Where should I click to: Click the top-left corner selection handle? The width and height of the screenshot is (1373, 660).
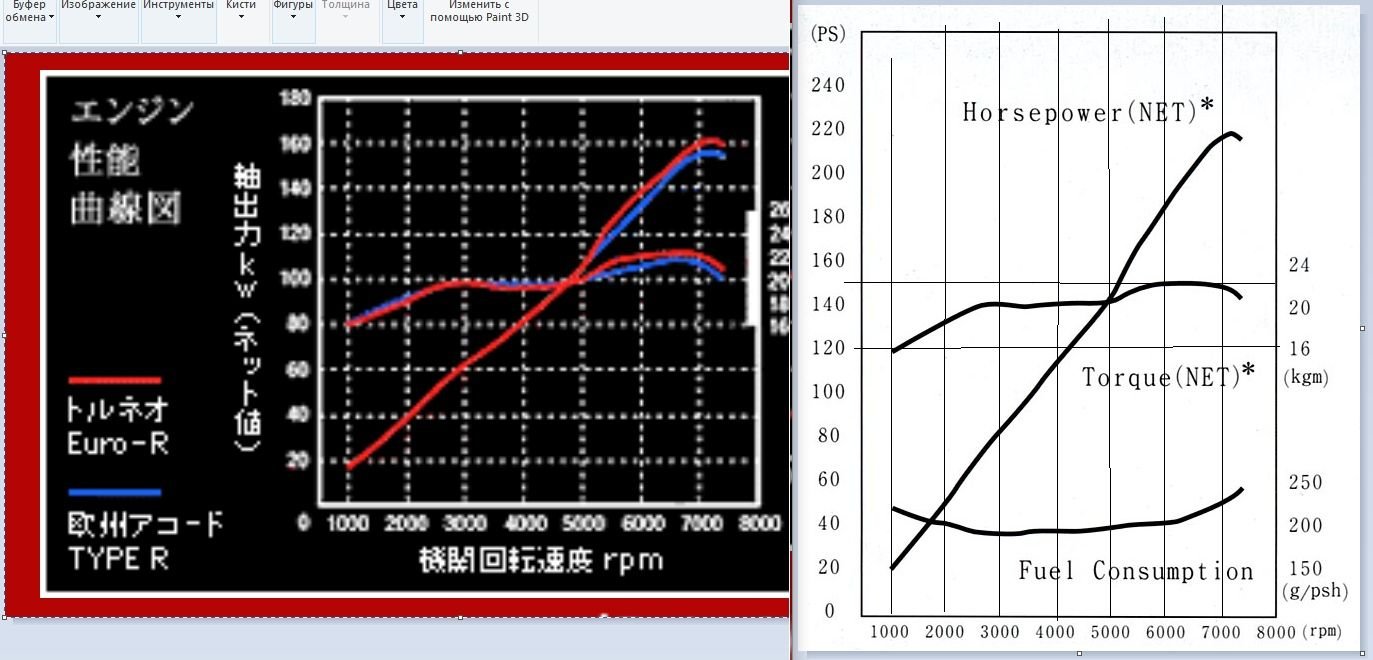(x=4, y=52)
